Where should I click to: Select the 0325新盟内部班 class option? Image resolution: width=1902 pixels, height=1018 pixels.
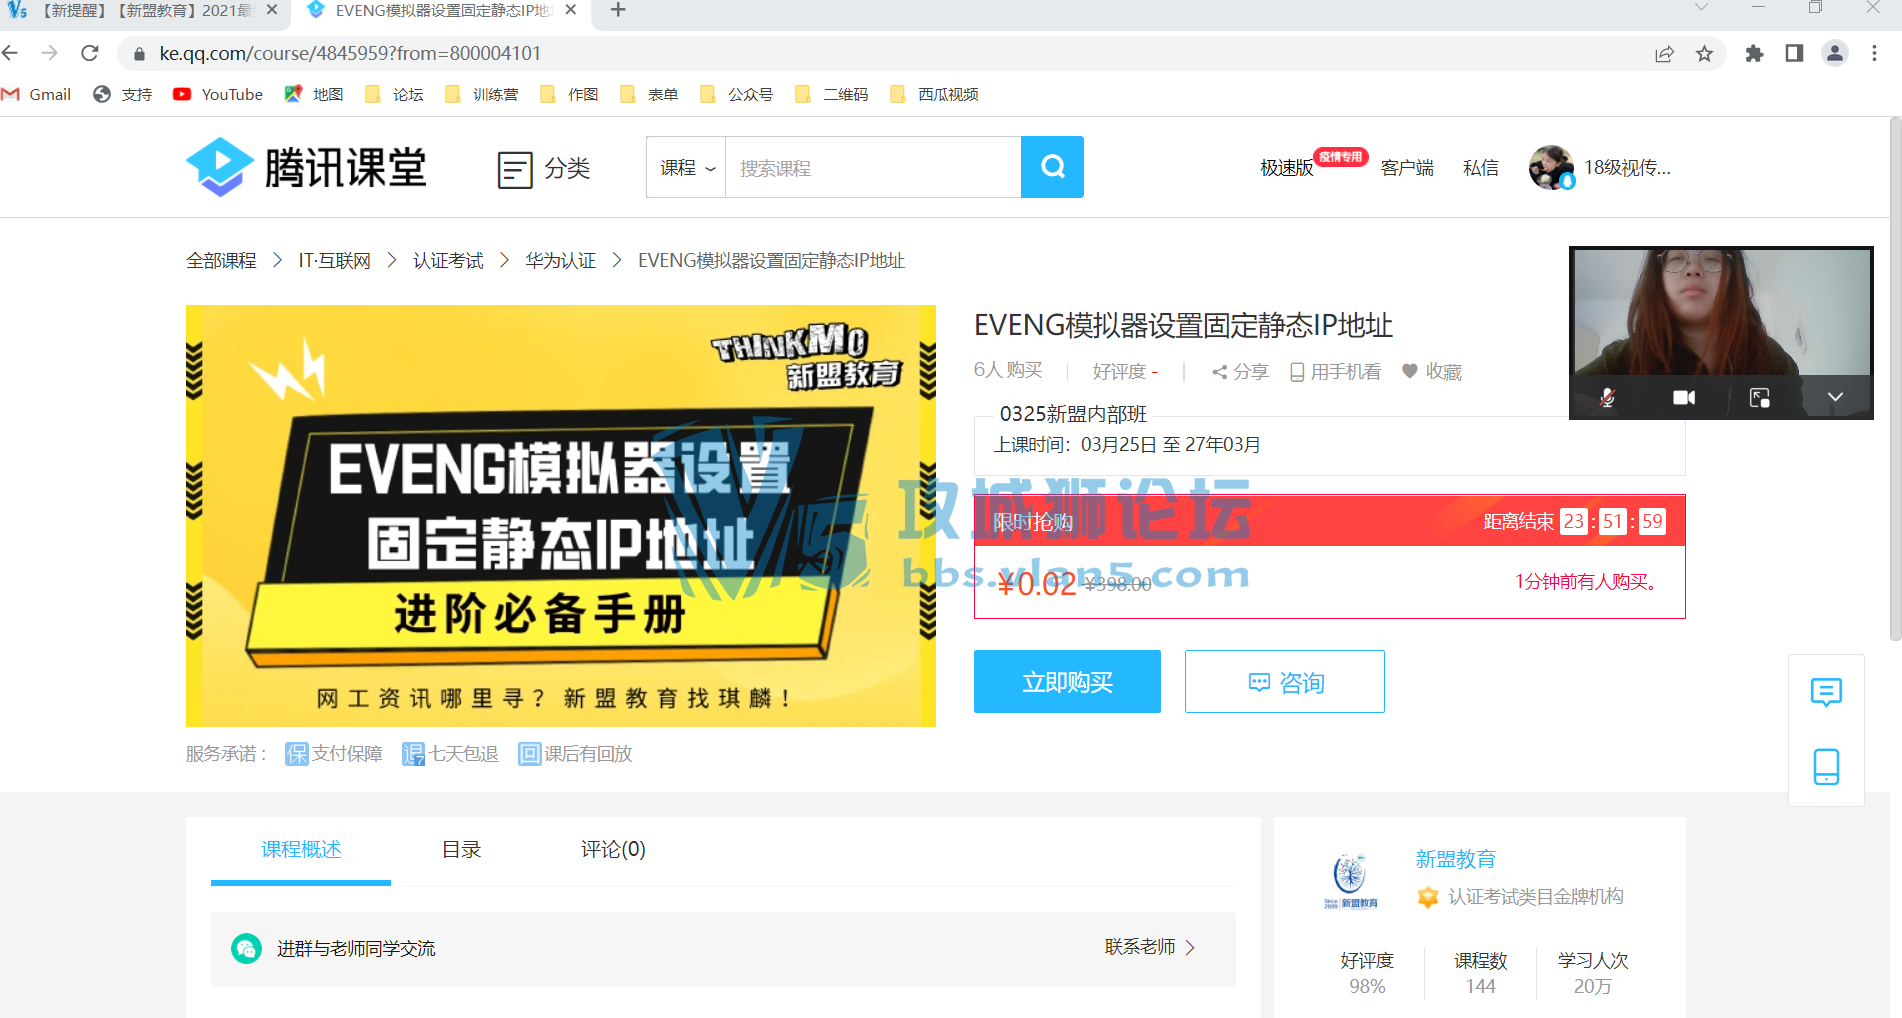[x=1330, y=440]
